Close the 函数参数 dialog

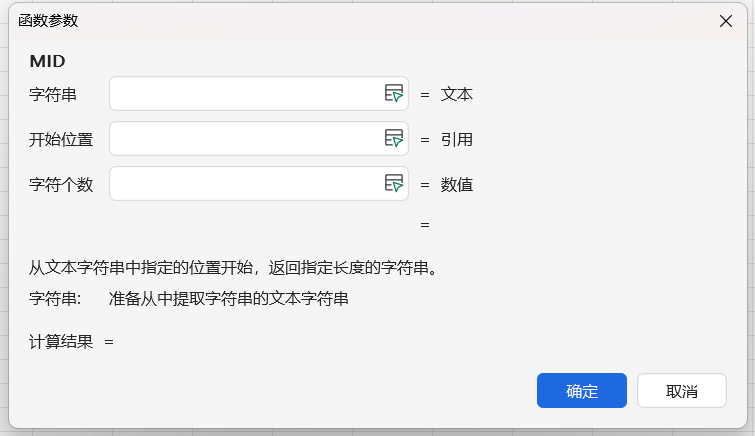pyautogui.click(x=726, y=21)
